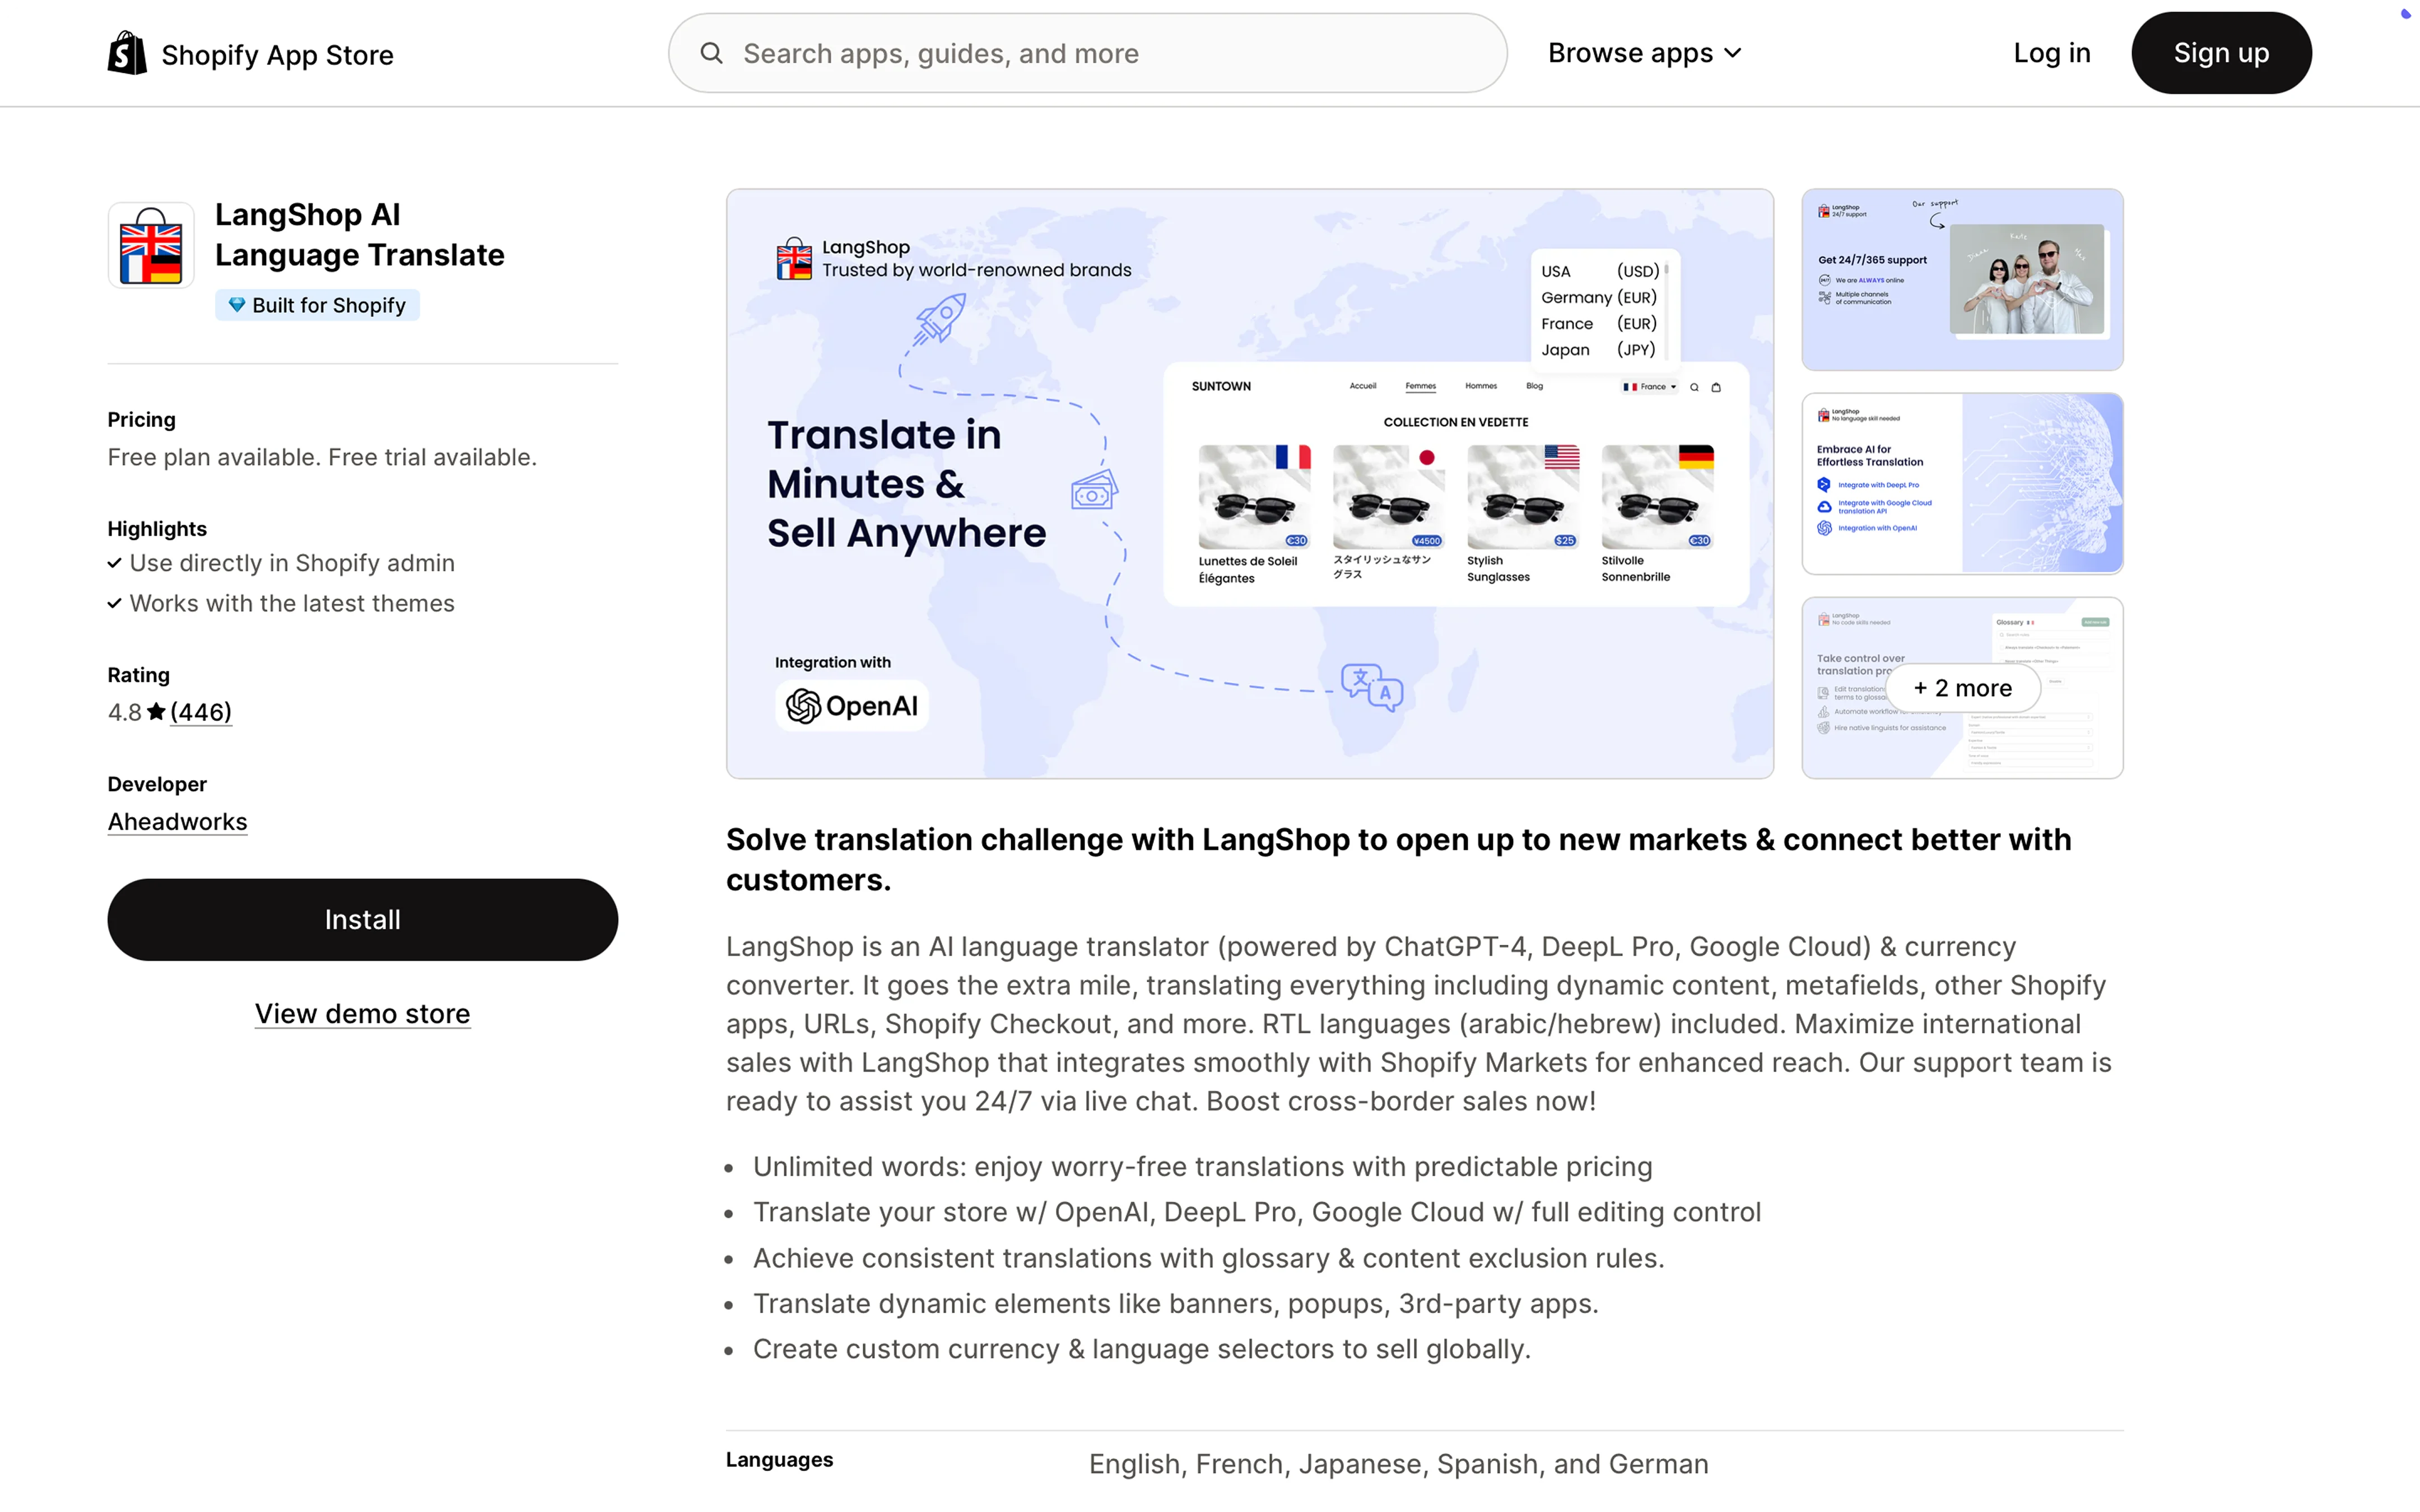Click the Shopify bag logo icon
The height and width of the screenshot is (1512, 2420).
pyautogui.click(x=127, y=53)
